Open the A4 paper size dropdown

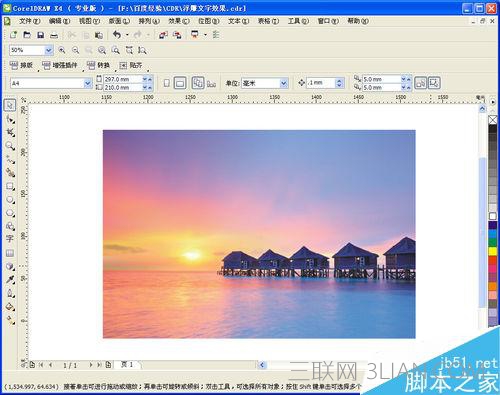[x=88, y=83]
